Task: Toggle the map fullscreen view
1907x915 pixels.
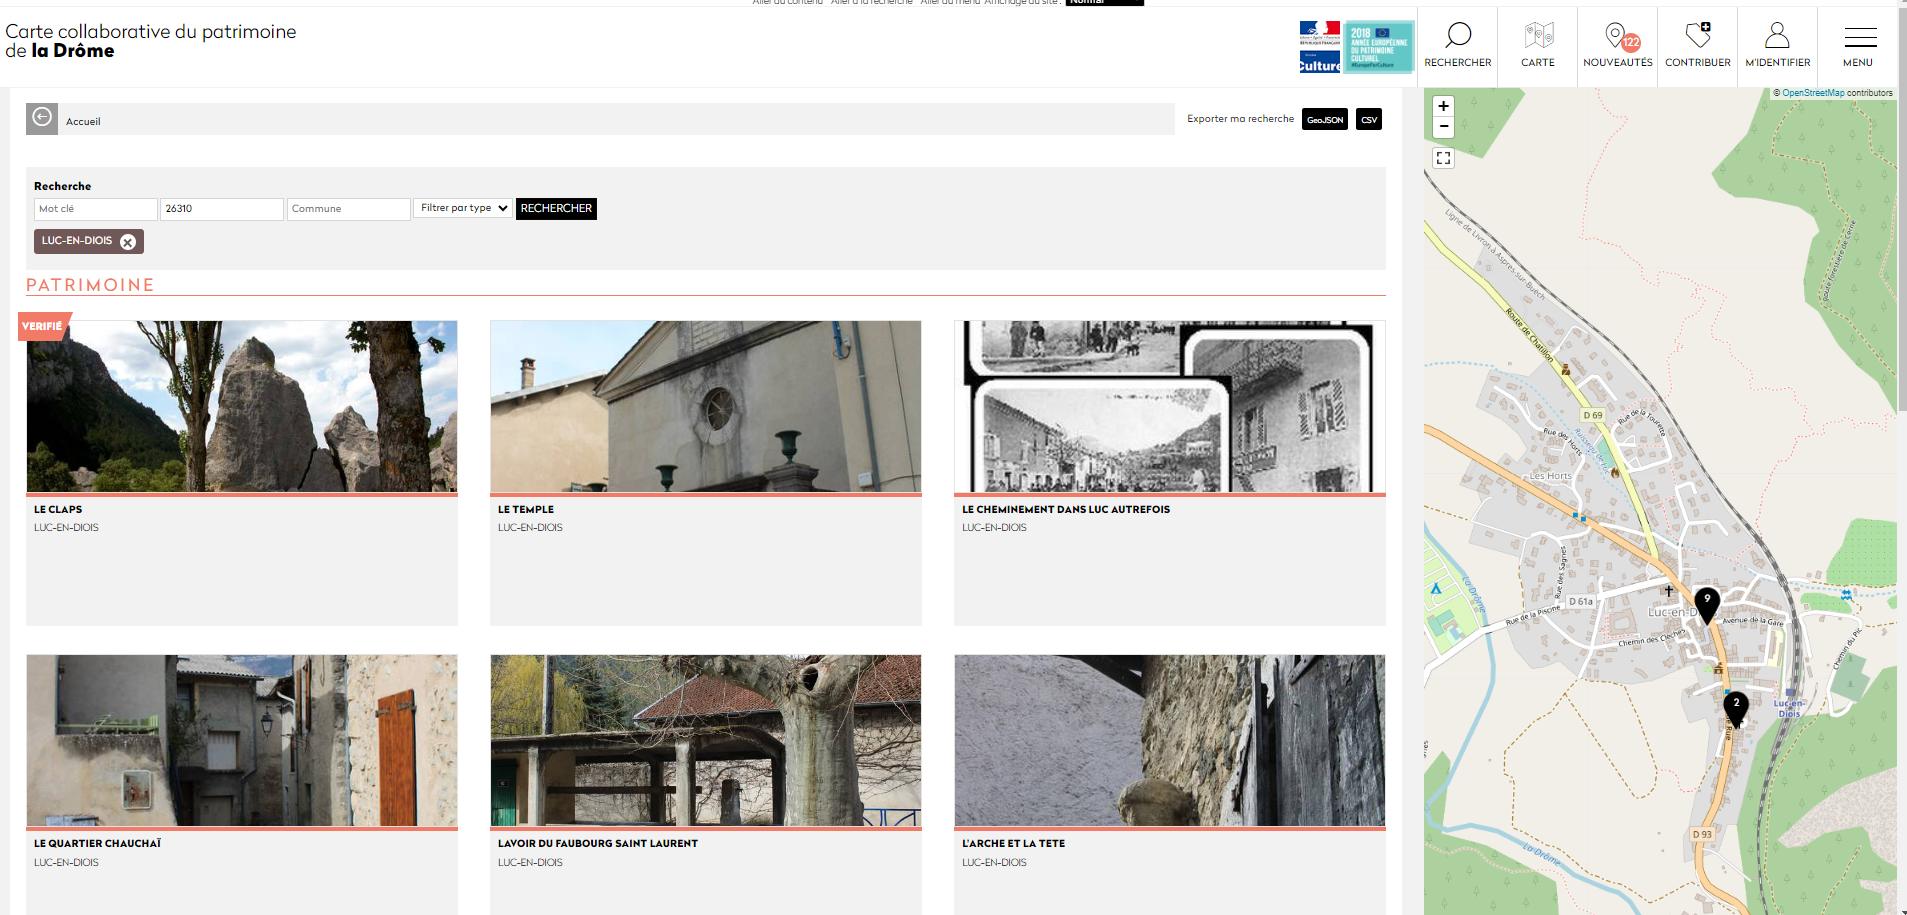Action: 1443,158
